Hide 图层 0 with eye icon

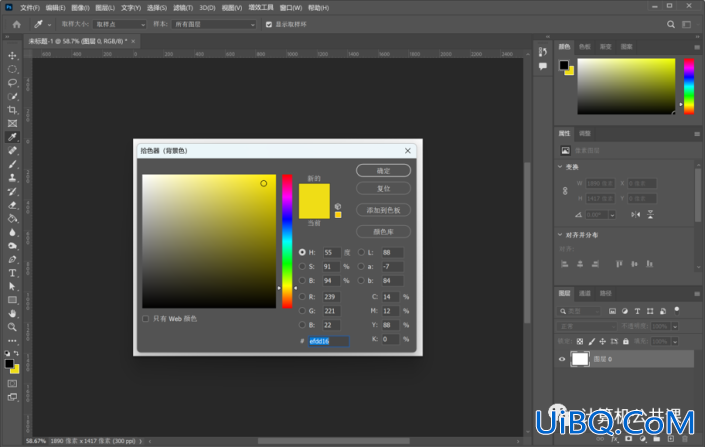[562, 359]
